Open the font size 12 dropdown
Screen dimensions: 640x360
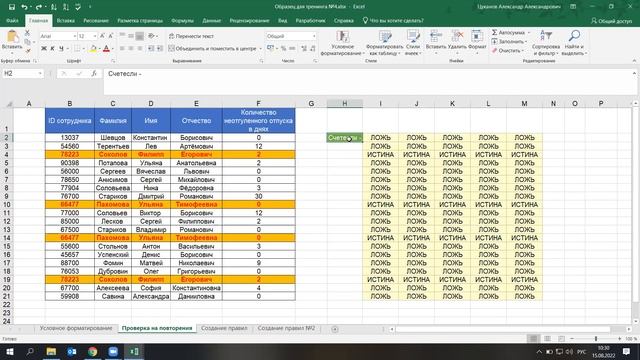pyautogui.click(x=95, y=36)
